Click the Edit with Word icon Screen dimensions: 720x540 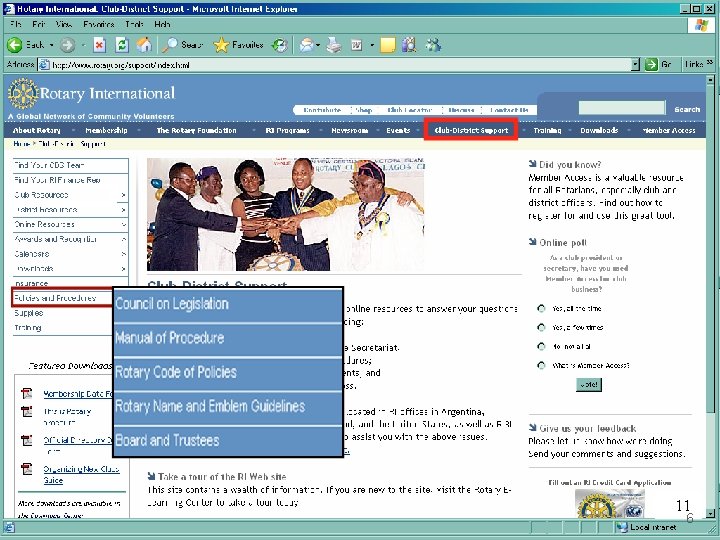357,45
